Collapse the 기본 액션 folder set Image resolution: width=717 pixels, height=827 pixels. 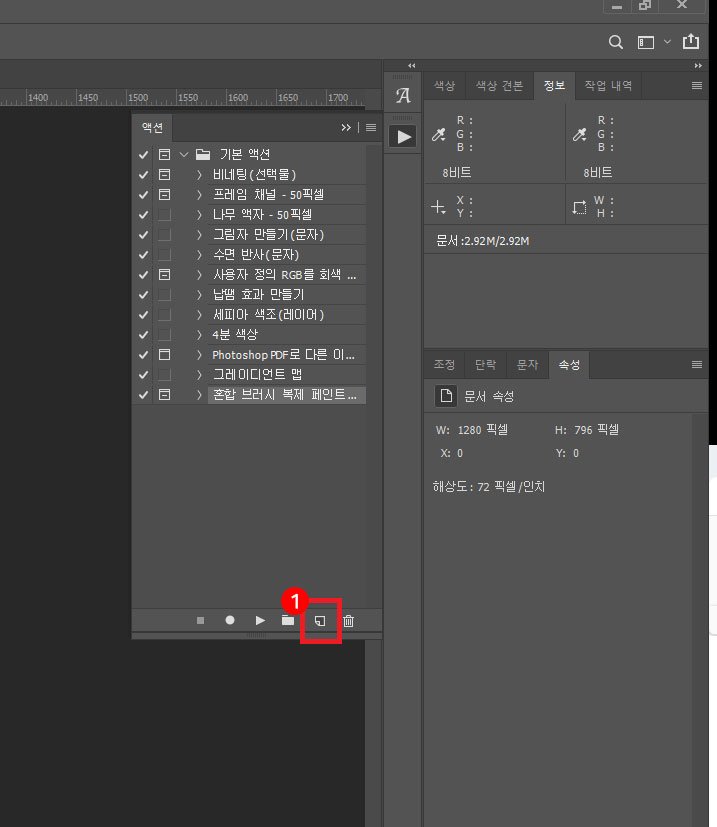click(184, 155)
